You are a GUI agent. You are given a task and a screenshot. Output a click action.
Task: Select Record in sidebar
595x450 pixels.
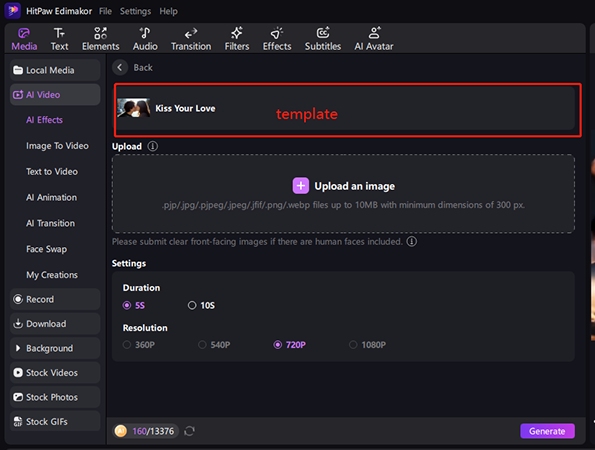(55, 299)
